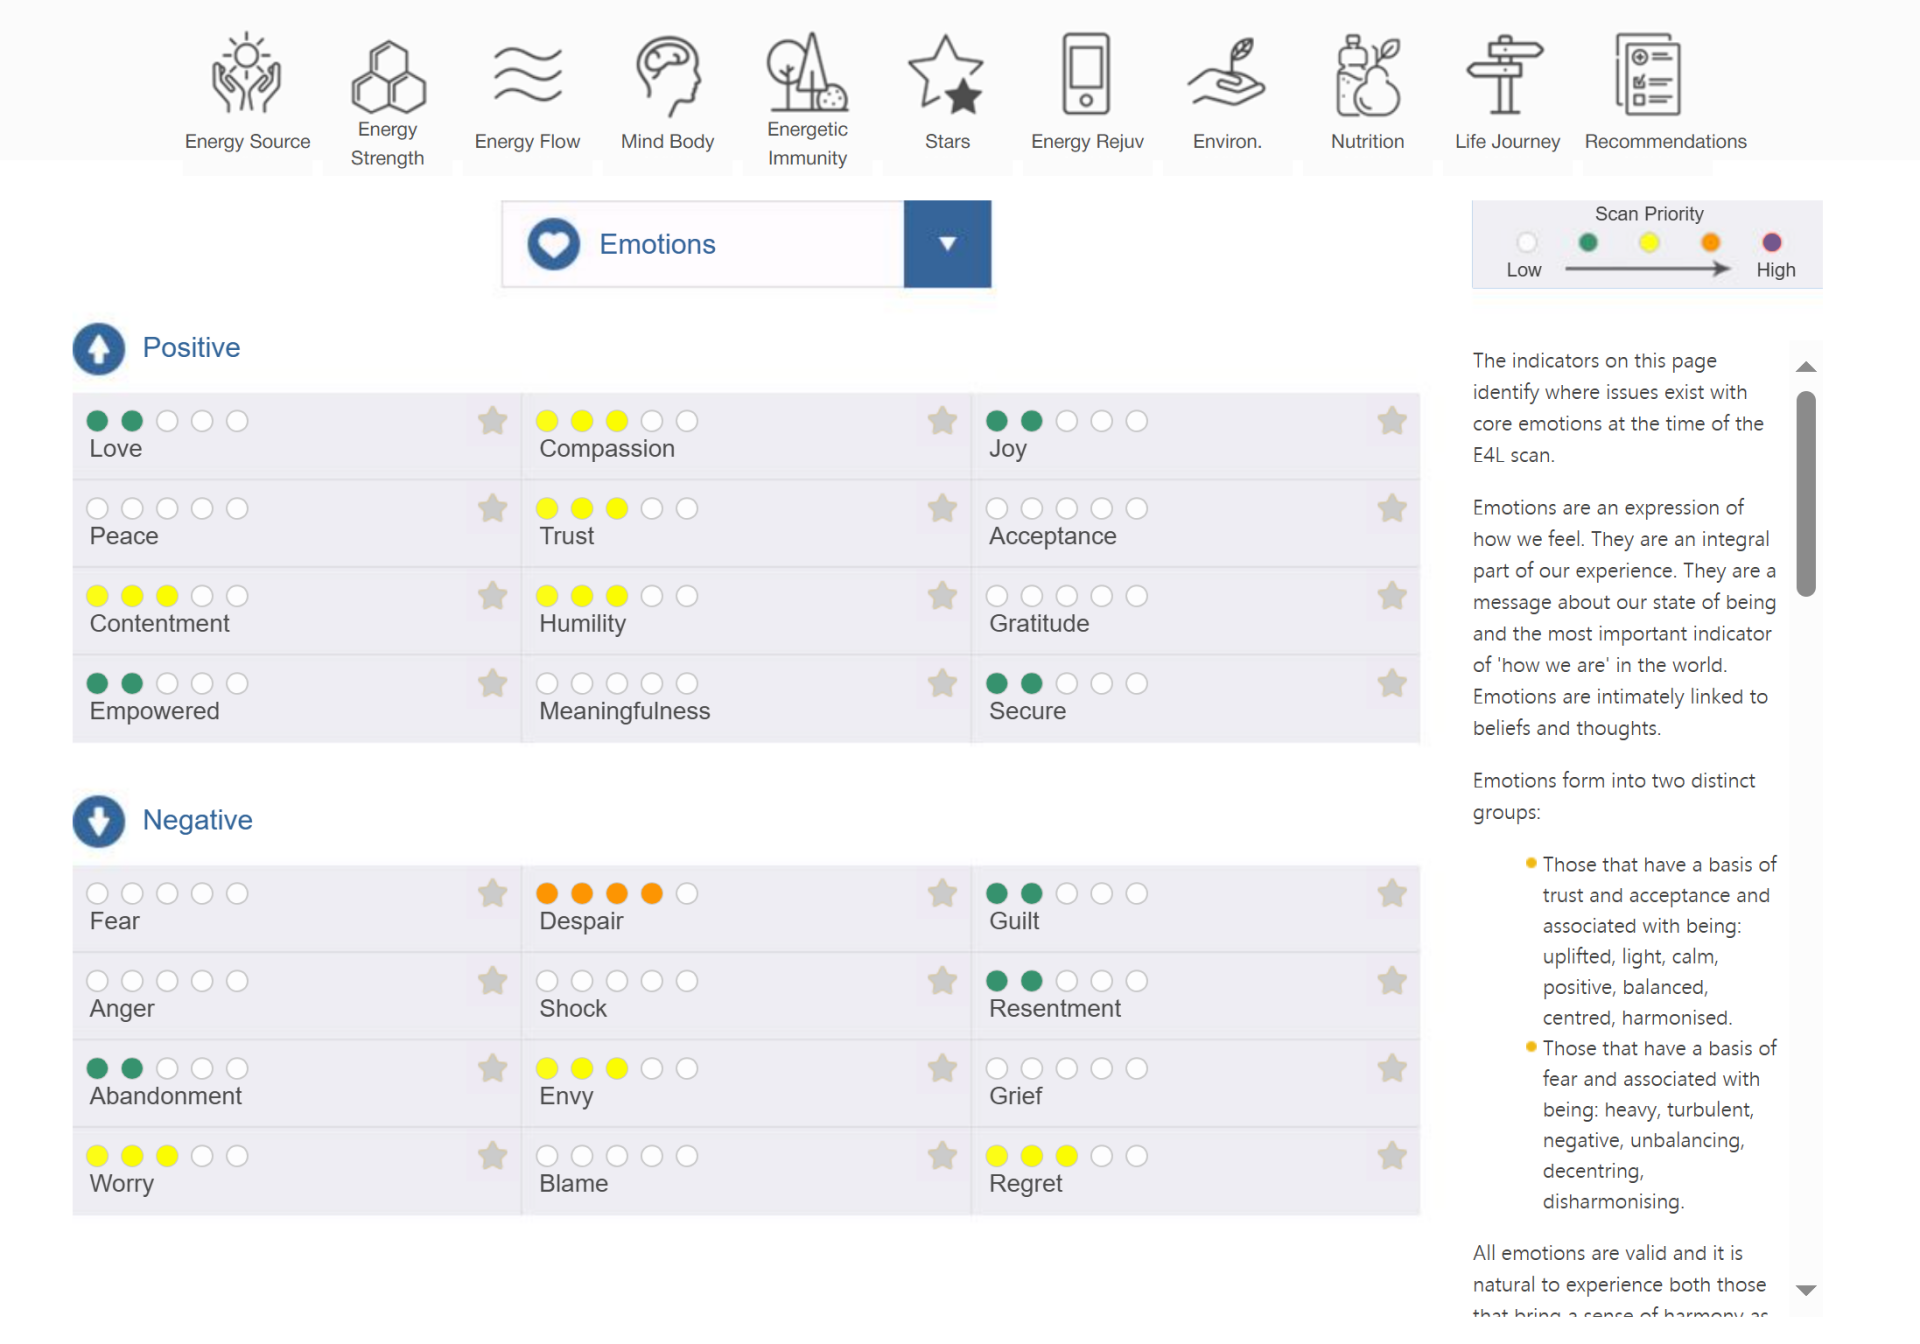The width and height of the screenshot is (1920, 1344).
Task: Mark the Regret row star
Action: point(1392,1156)
